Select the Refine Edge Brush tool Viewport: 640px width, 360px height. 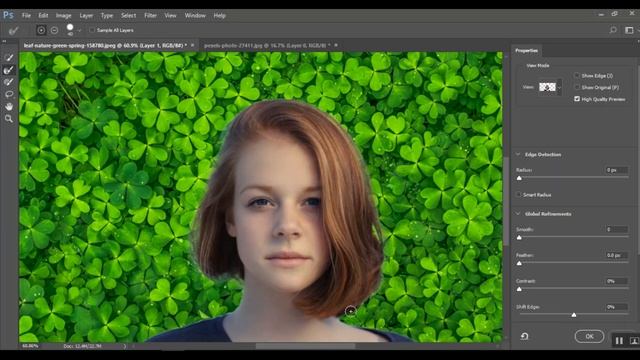pos(9,70)
